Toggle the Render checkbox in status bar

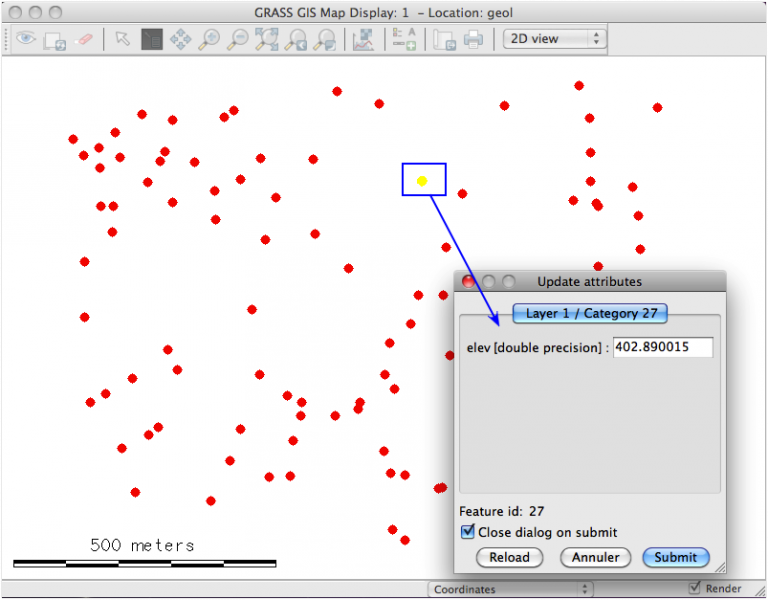click(x=696, y=588)
